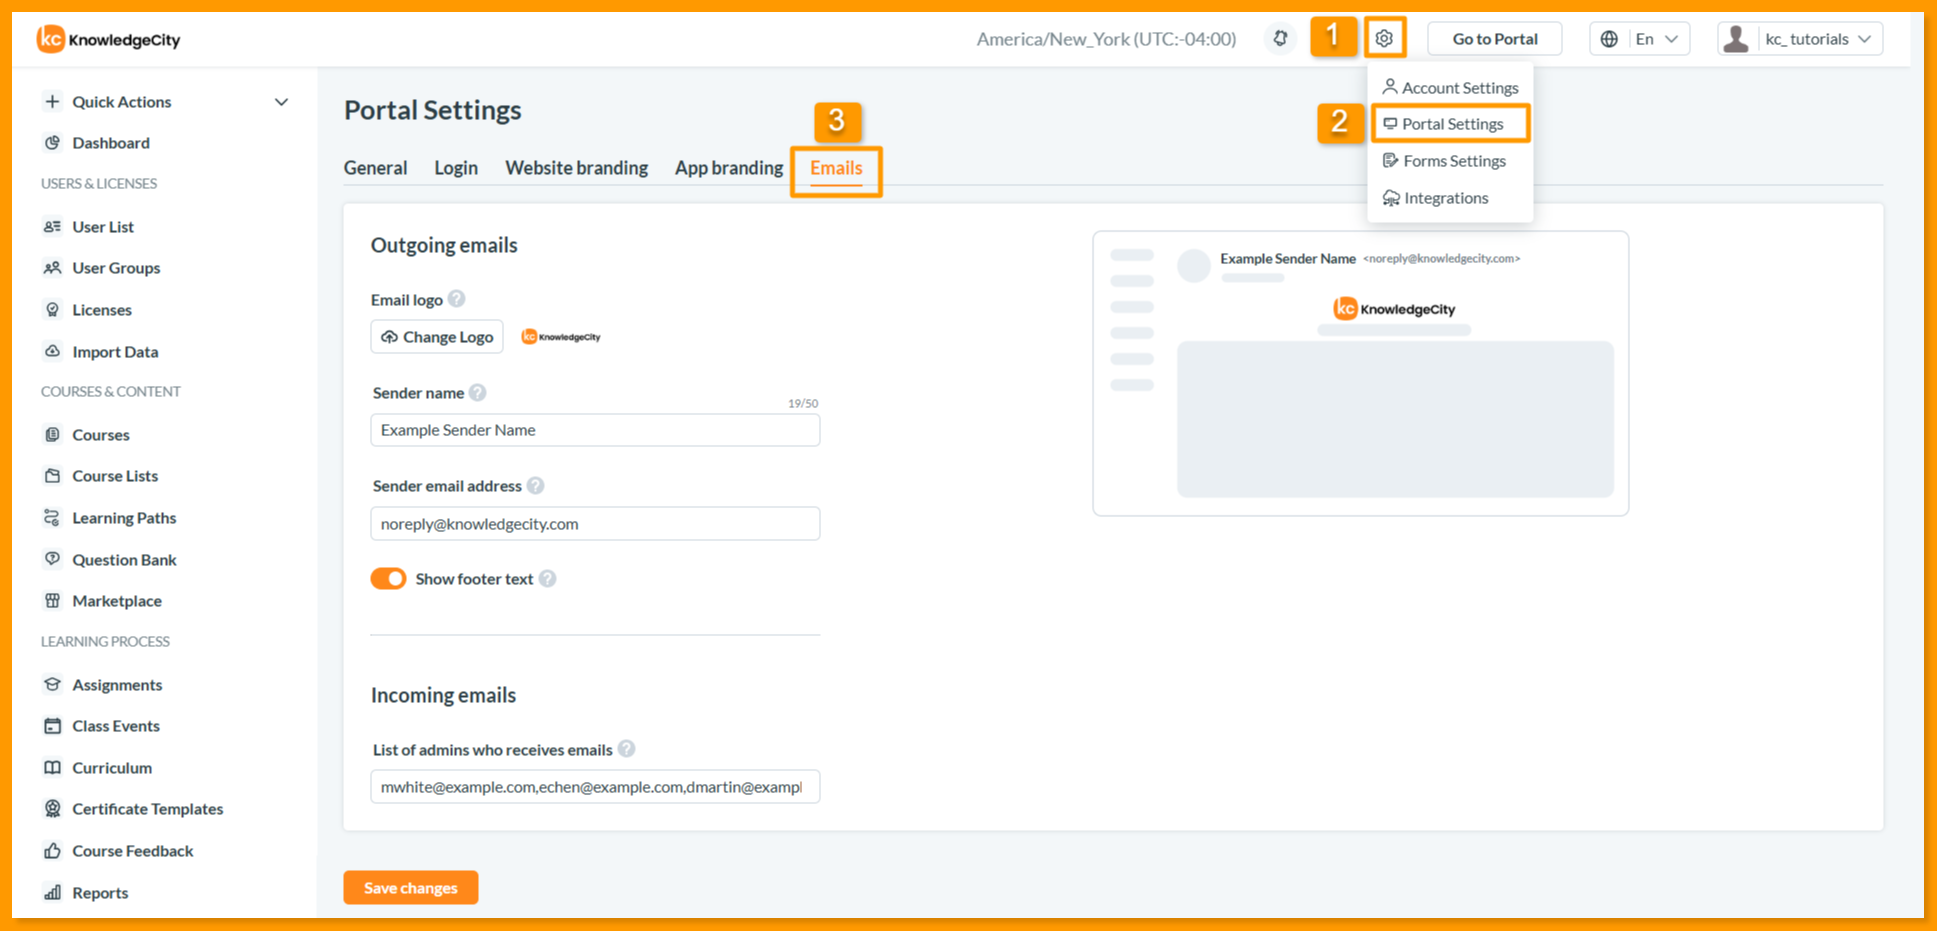Open the Website branding tab
The image size is (1937, 931).
pyautogui.click(x=577, y=168)
